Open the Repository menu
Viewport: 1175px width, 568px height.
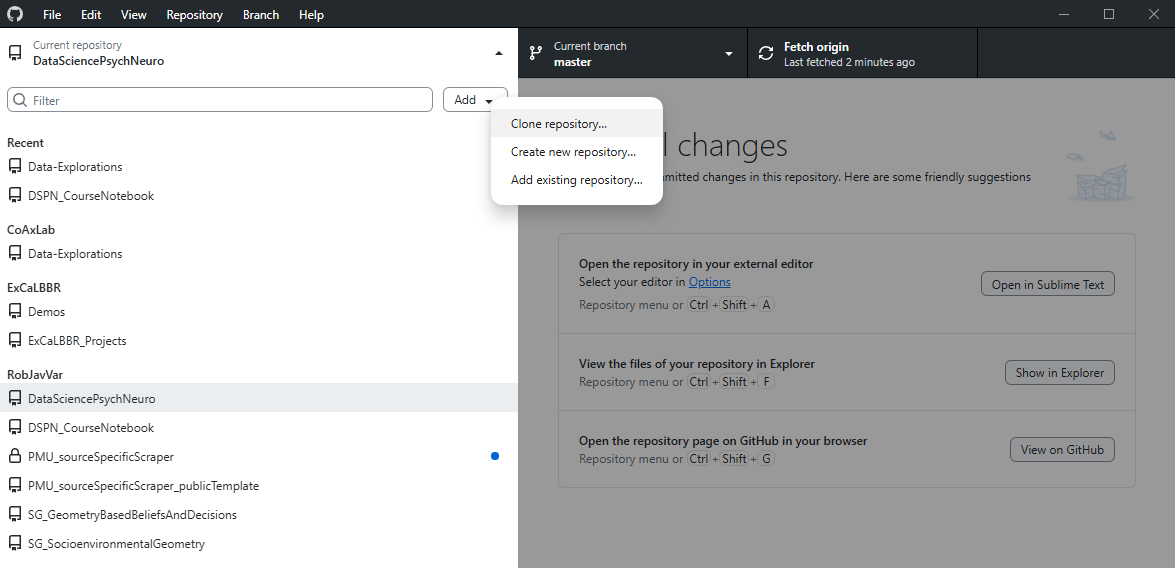194,14
